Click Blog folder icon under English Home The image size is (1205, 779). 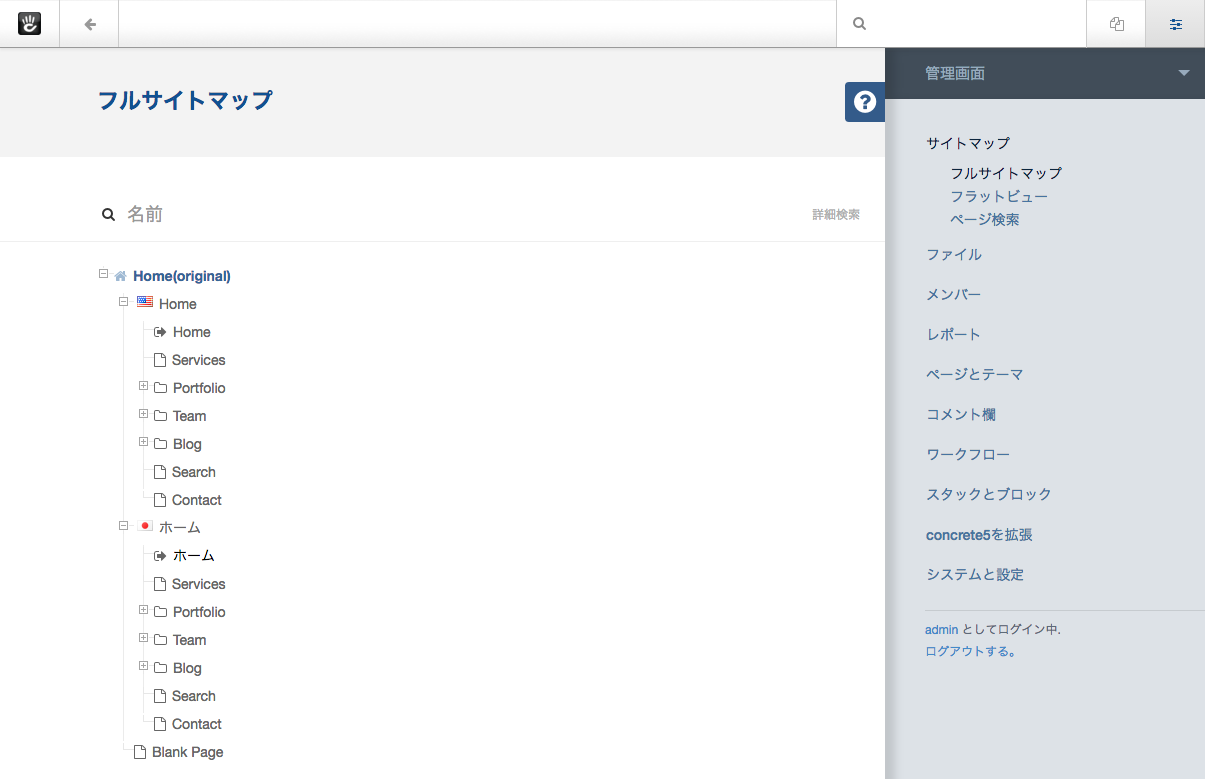coord(160,444)
